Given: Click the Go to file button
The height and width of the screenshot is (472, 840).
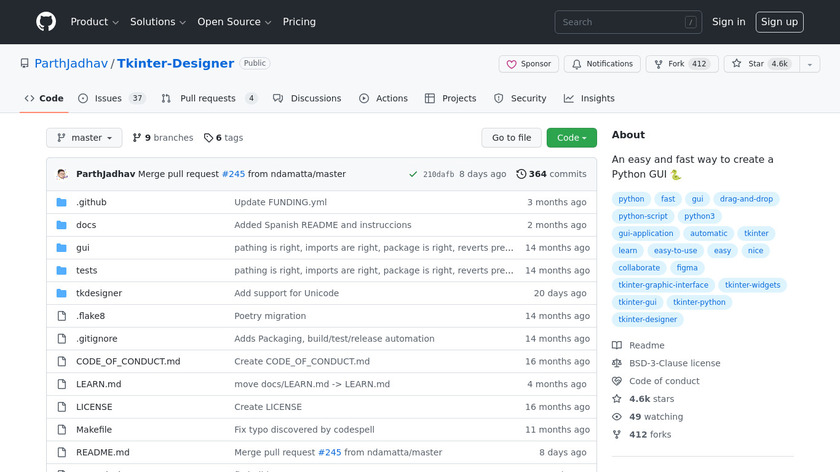Looking at the screenshot, I should tap(511, 138).
